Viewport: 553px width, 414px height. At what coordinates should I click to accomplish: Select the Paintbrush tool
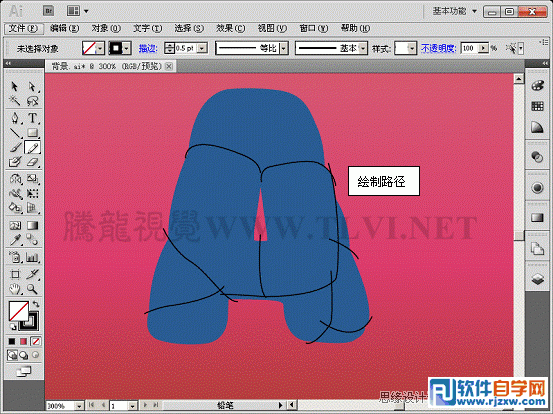coord(15,147)
